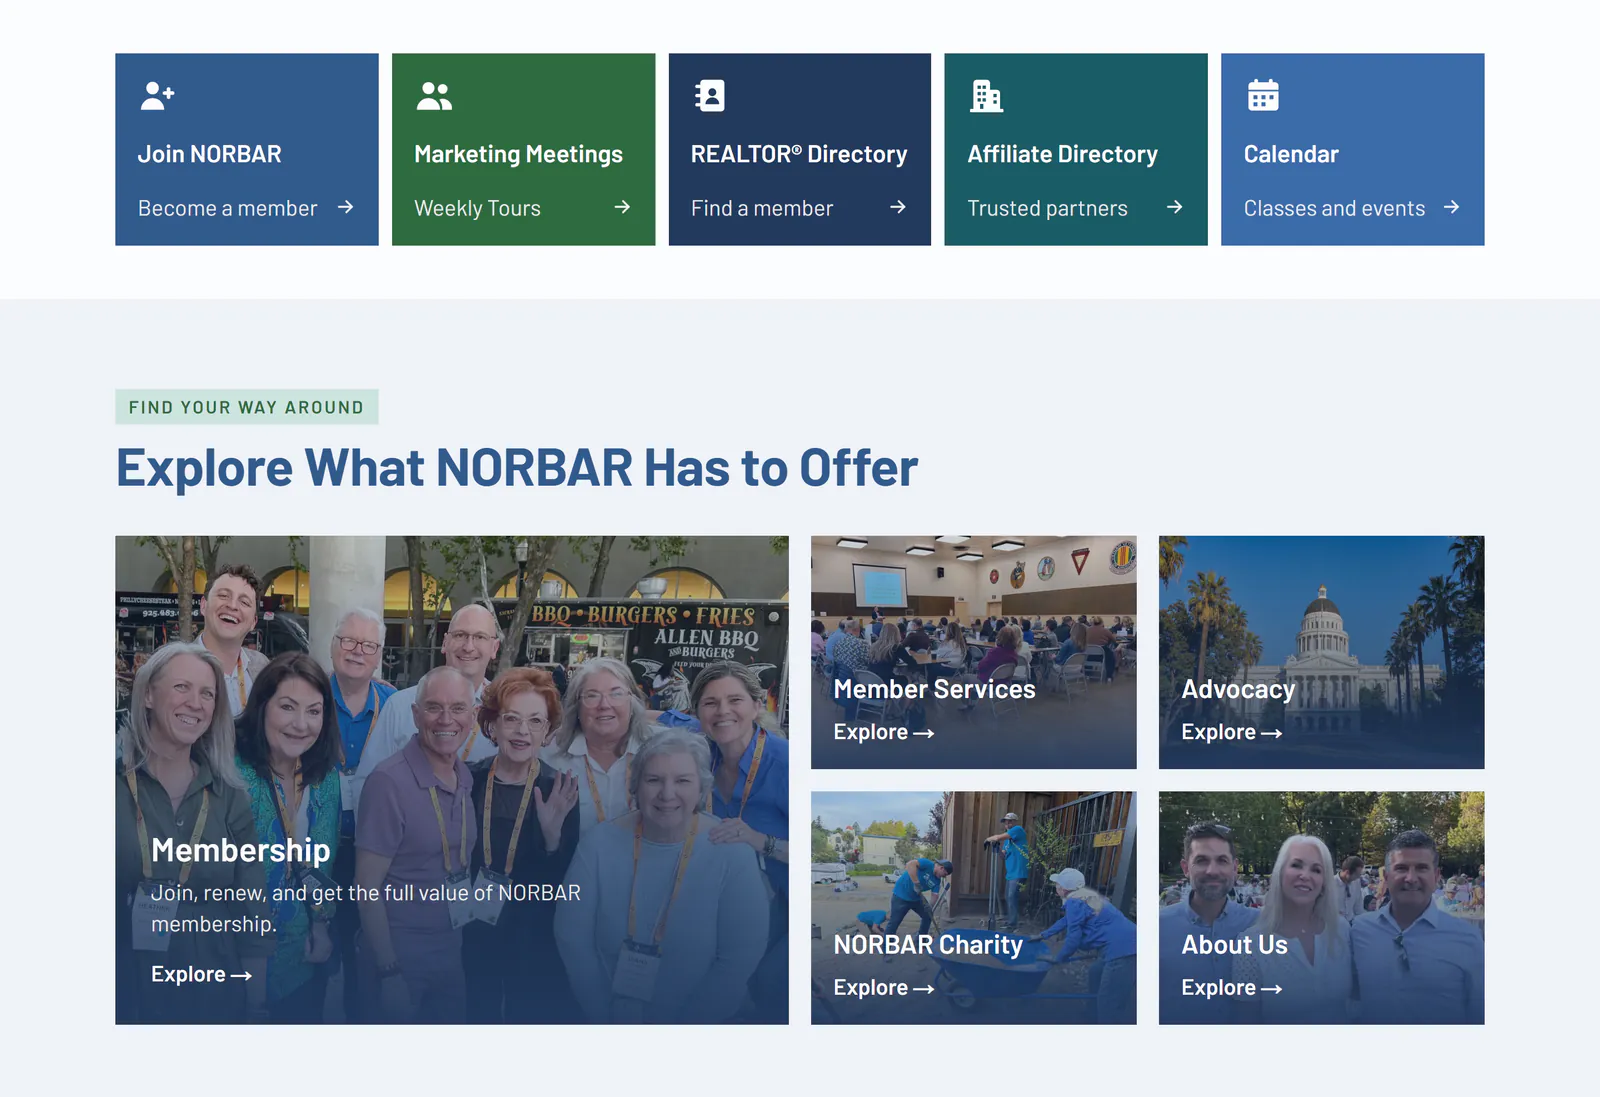Click the address book icon on REALTOR Directory card
Screen dimensions: 1600x1097
click(710, 96)
